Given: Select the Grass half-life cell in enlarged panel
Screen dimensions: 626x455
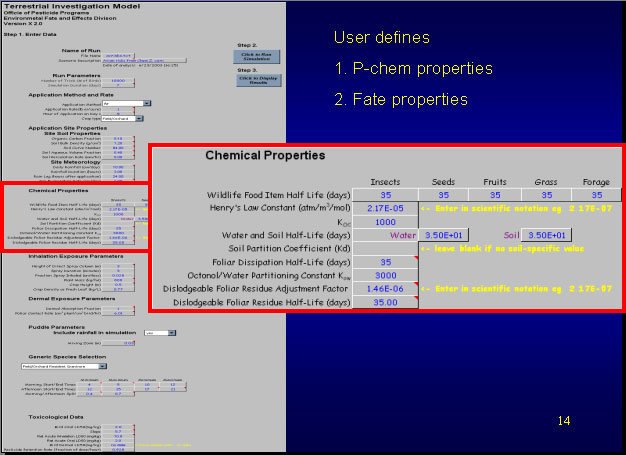Looking at the screenshot, I should [547, 195].
